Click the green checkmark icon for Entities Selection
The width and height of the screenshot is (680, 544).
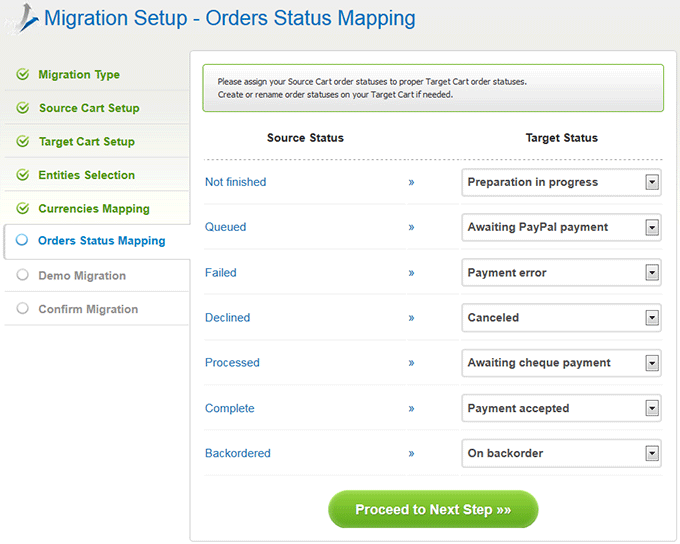click(x=23, y=175)
